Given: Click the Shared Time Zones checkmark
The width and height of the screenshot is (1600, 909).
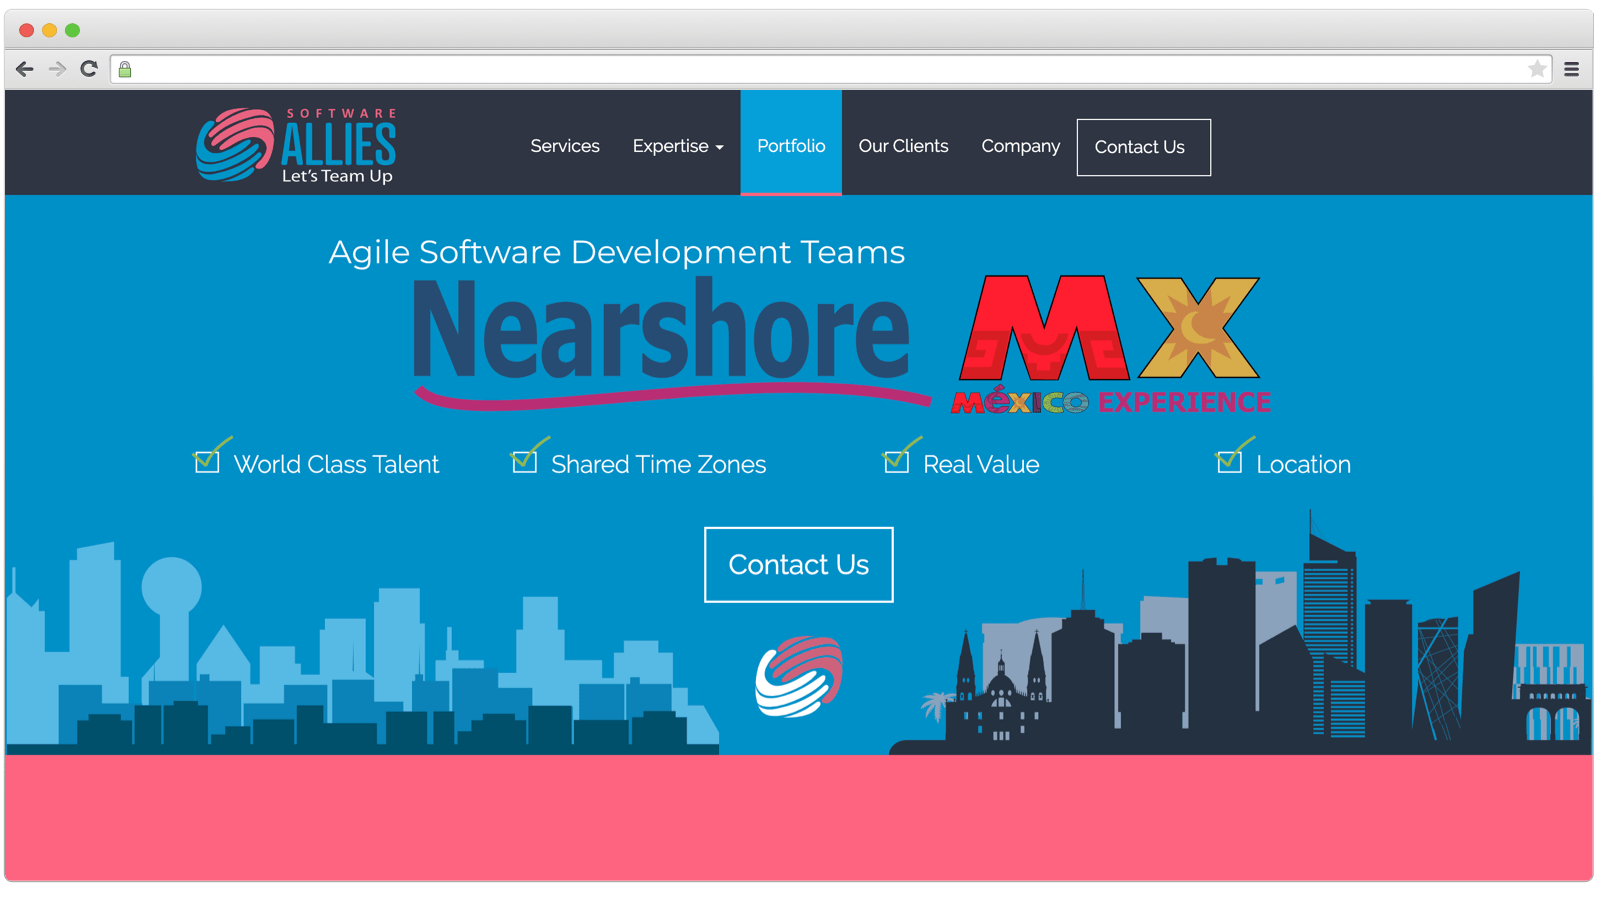Looking at the screenshot, I should [529, 456].
